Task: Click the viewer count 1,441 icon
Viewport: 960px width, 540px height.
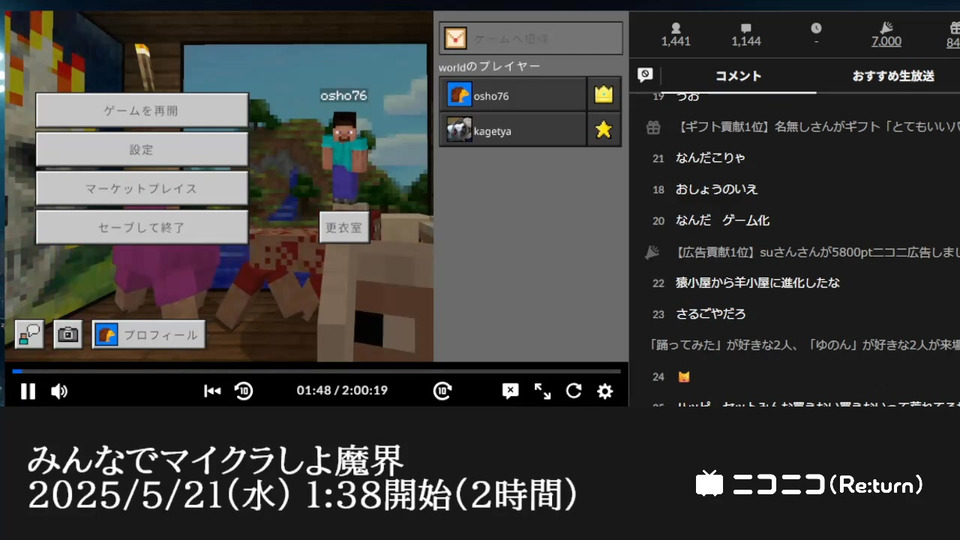Action: pyautogui.click(x=676, y=29)
